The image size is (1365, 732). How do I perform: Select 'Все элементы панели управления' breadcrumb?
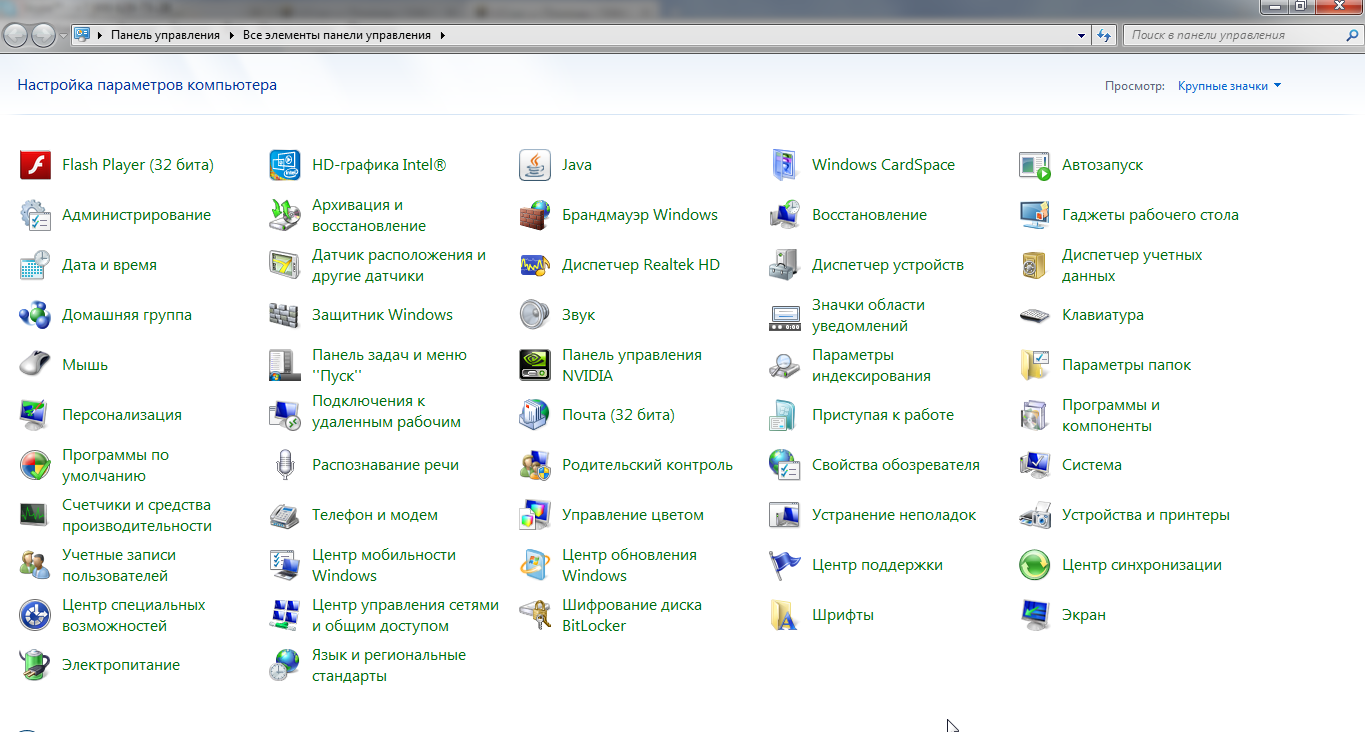[x=337, y=35]
